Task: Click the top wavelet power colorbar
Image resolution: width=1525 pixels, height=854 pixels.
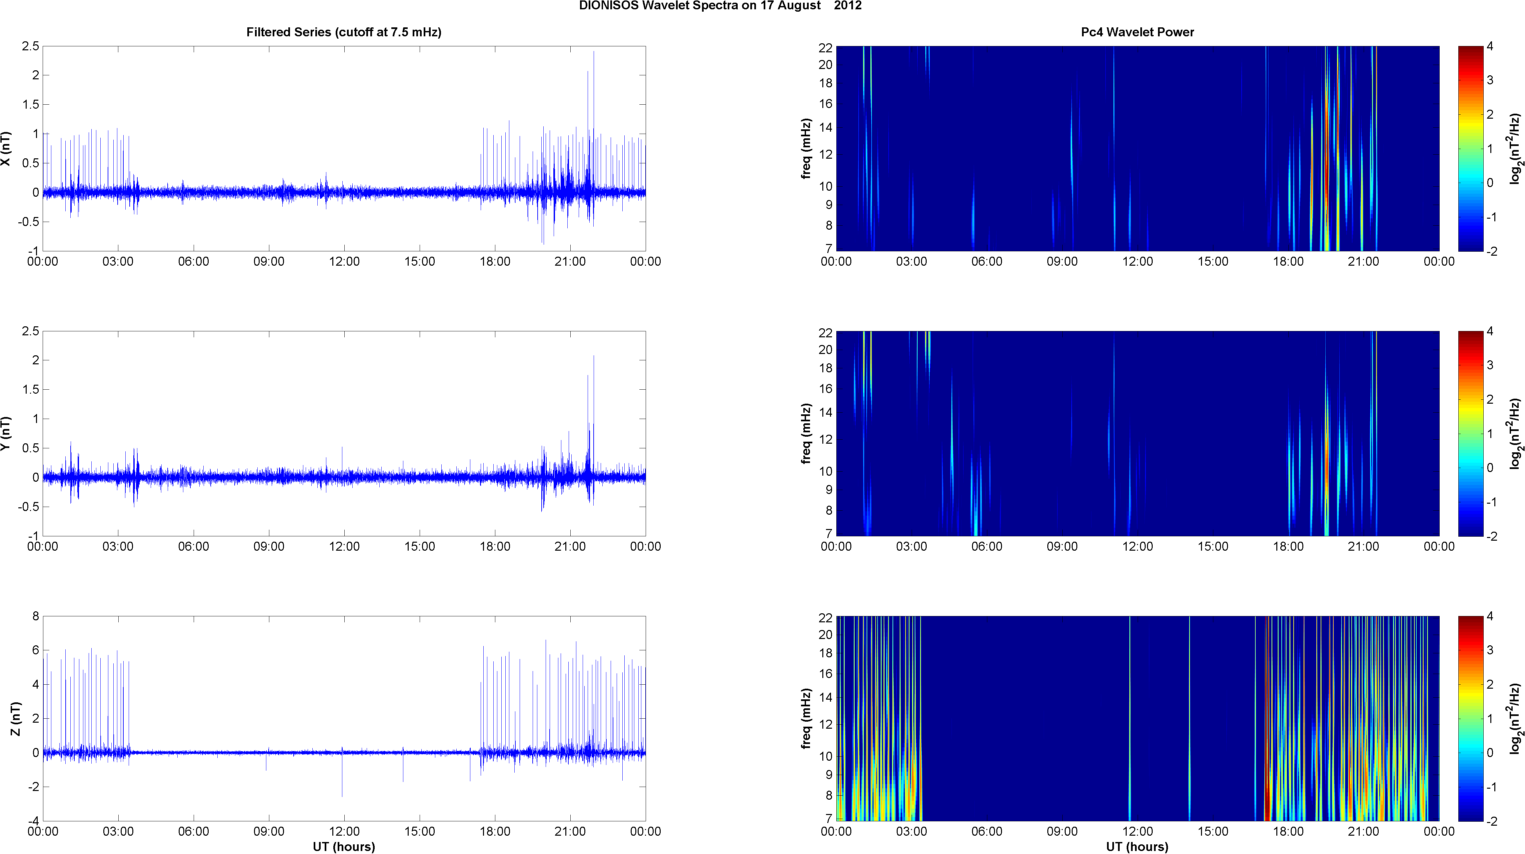Action: [1470, 148]
